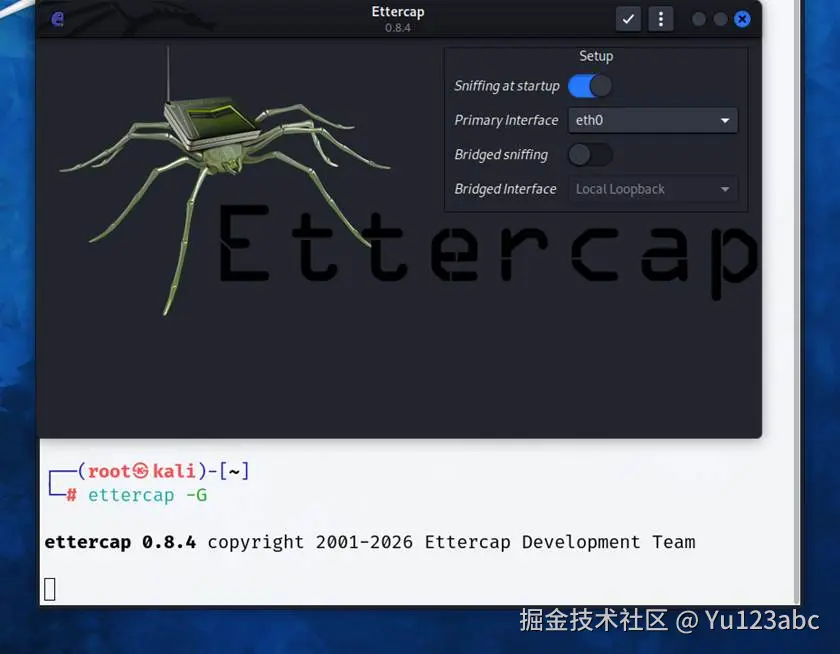Click the spider mascot image

click(225, 182)
